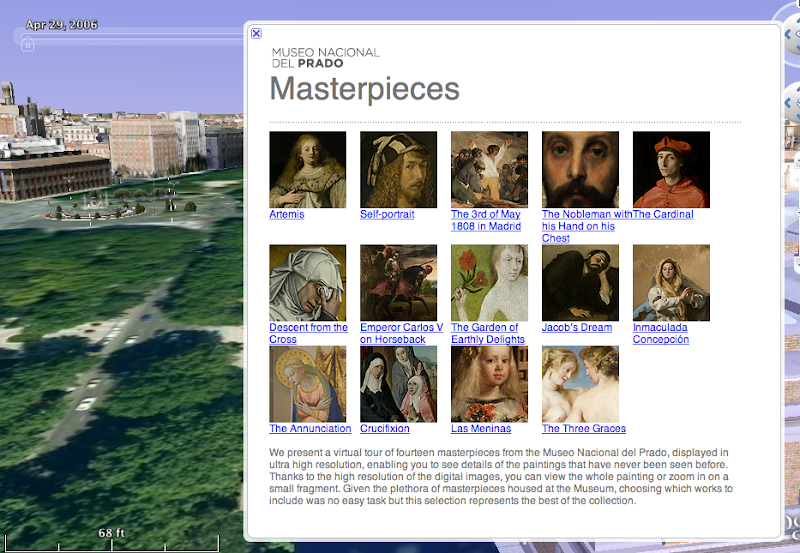Open the Artemis painting link
The width and height of the screenshot is (800, 553).
pyautogui.click(x=287, y=214)
